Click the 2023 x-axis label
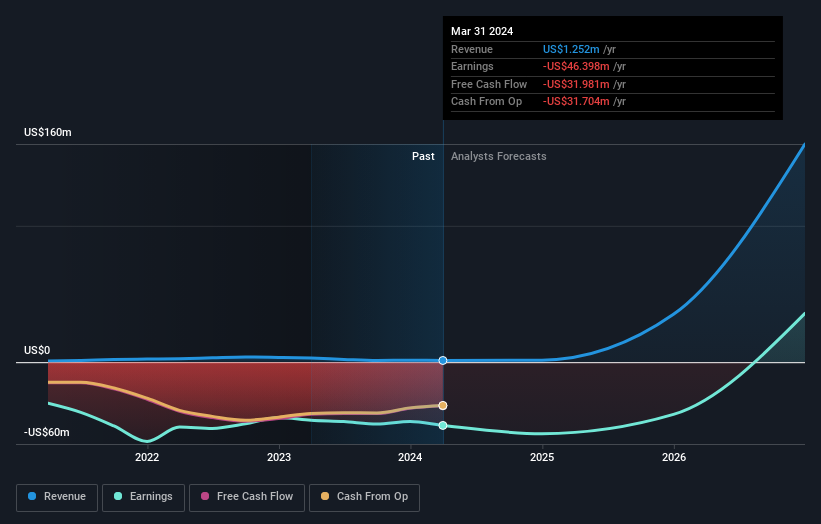The image size is (821, 524). (x=279, y=457)
